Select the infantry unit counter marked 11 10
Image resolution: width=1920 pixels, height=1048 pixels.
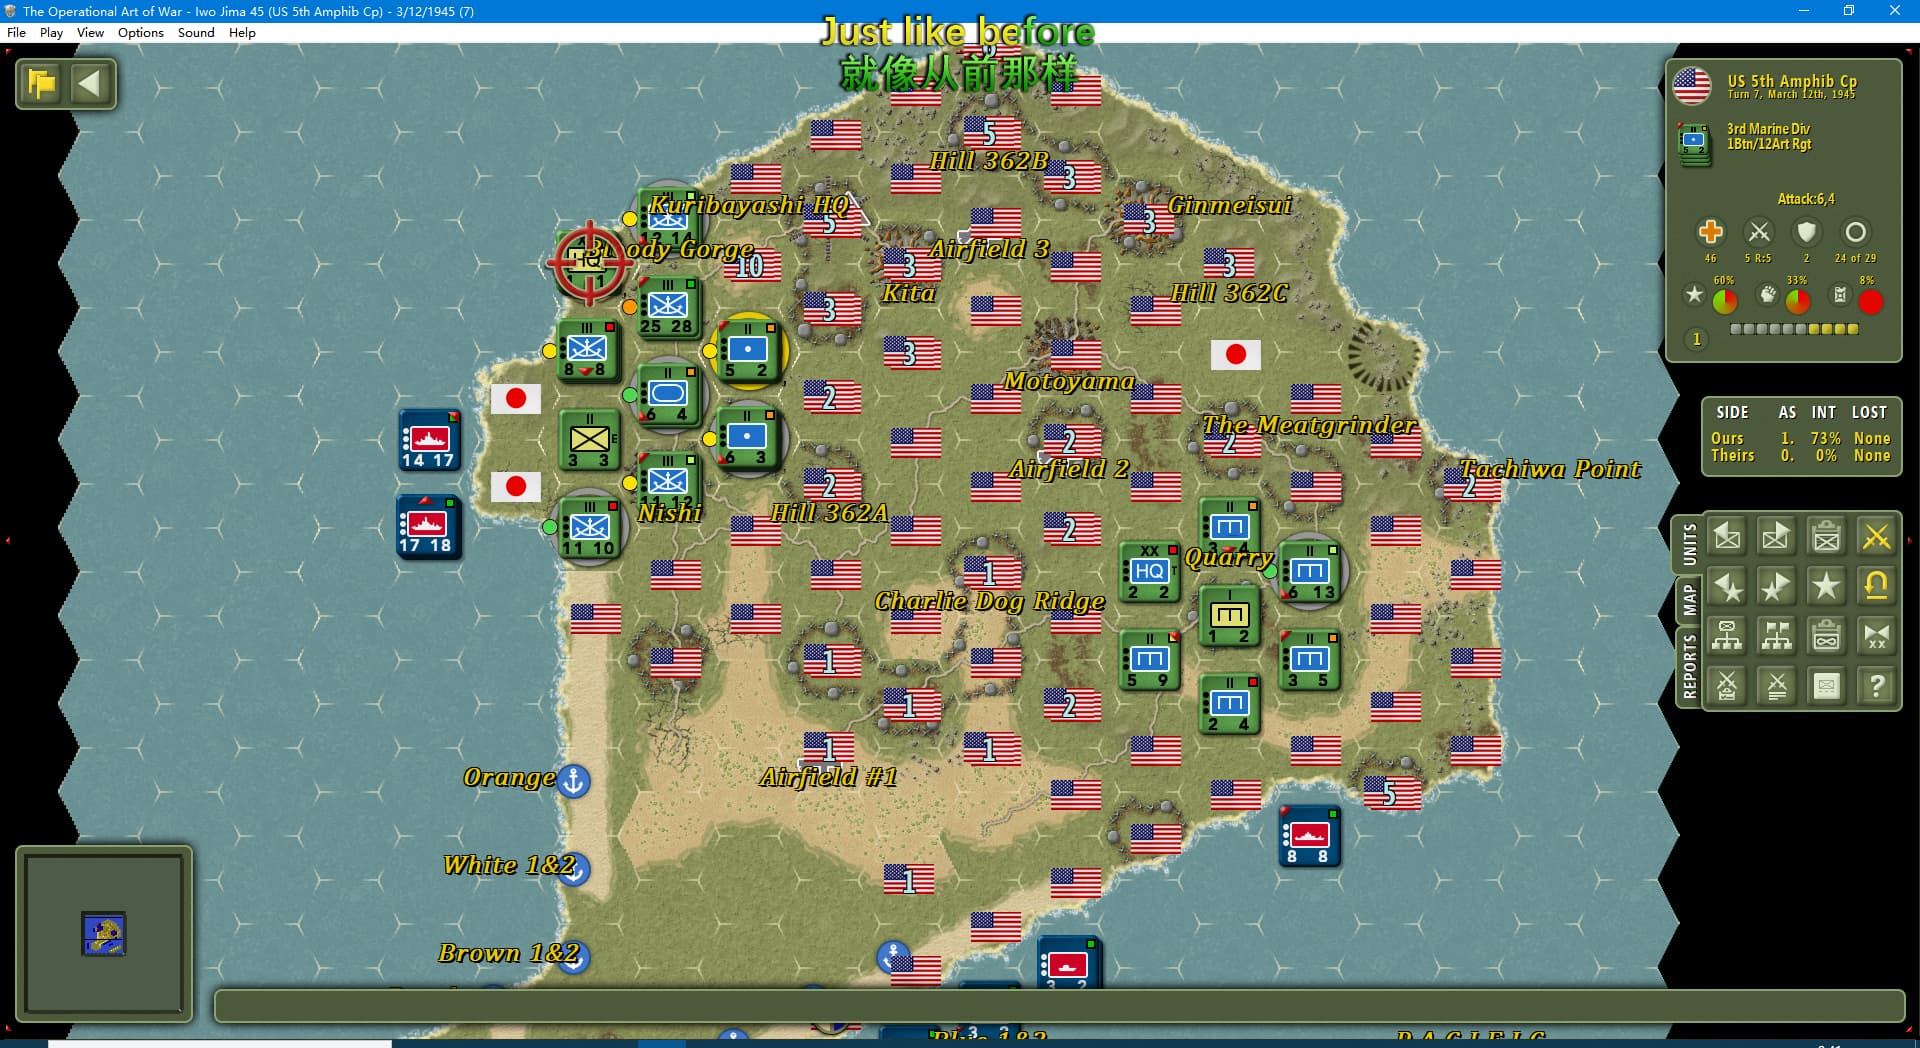click(588, 528)
